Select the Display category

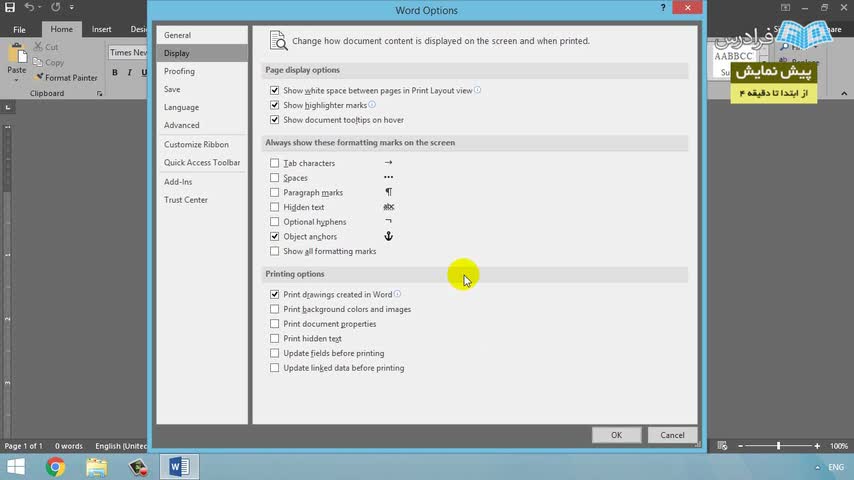(202, 53)
